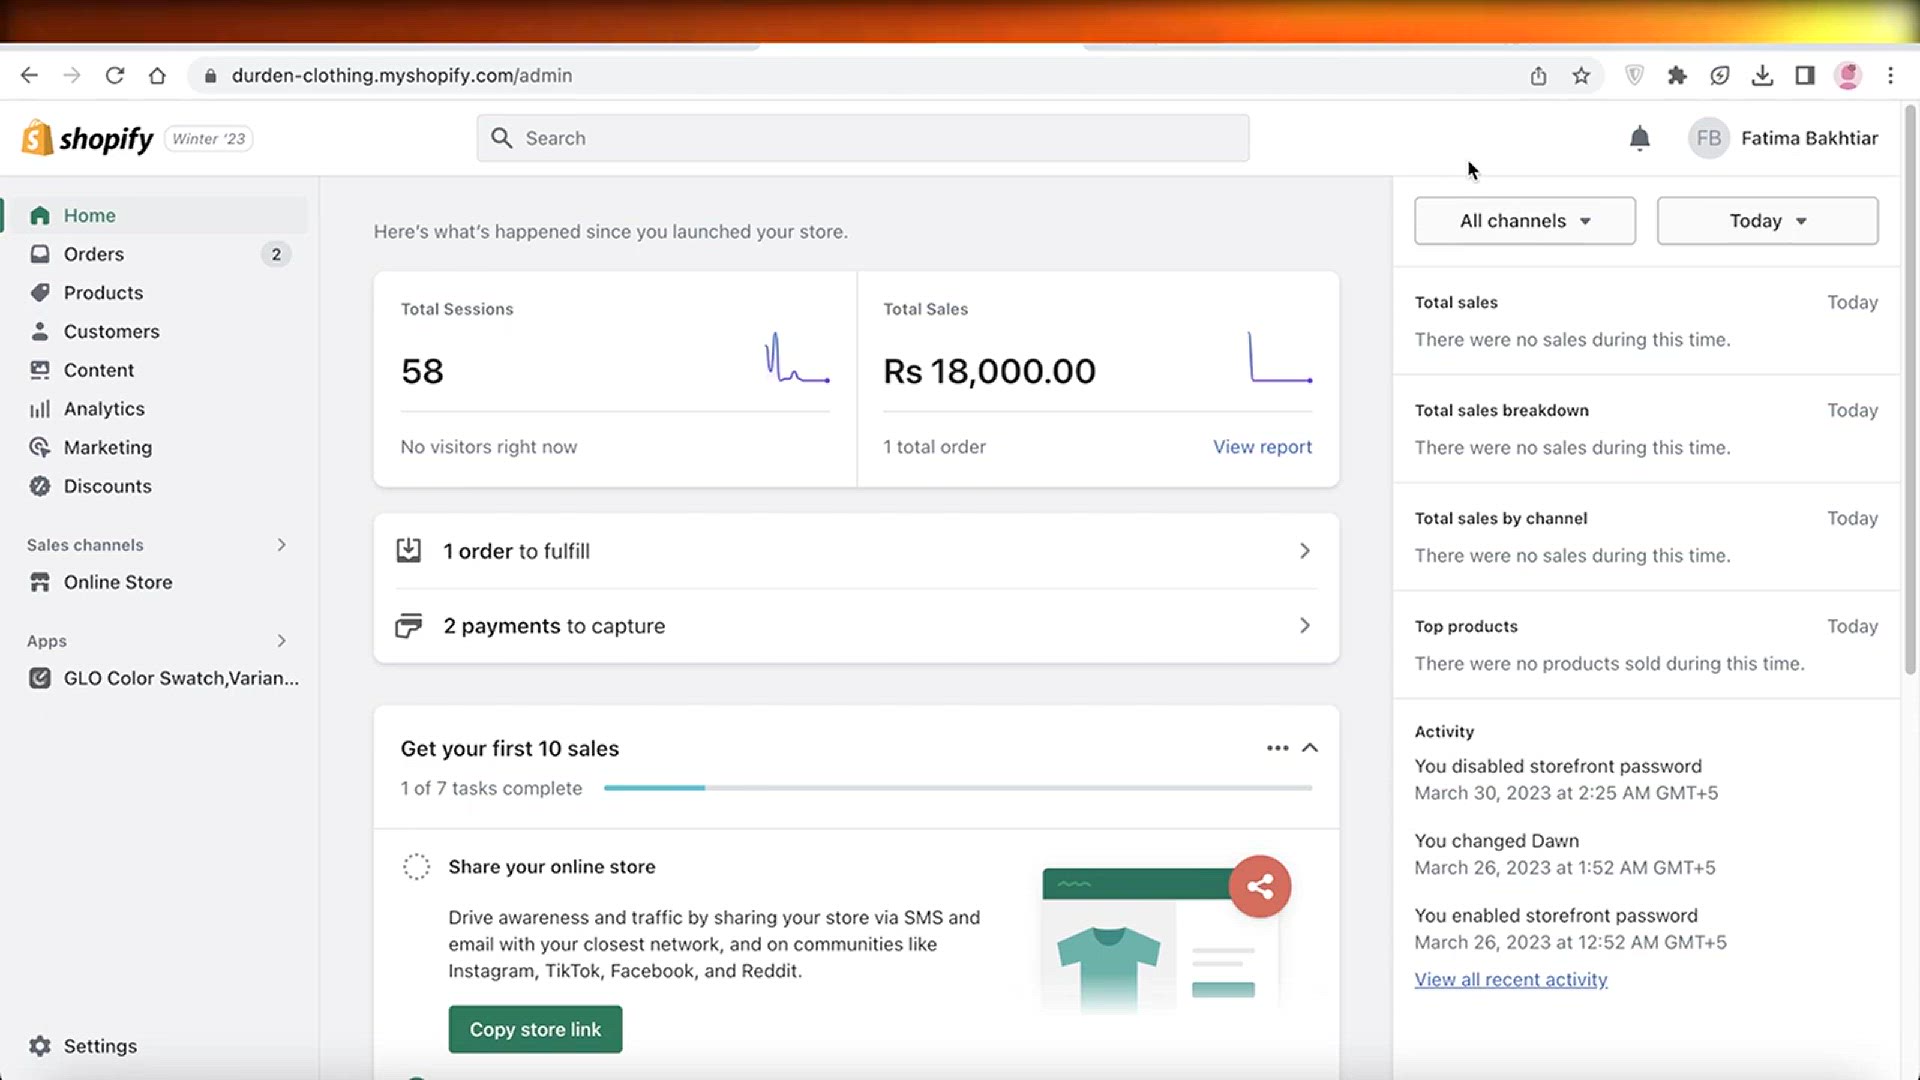Open the extensions puzzle icon

[x=1677, y=75]
